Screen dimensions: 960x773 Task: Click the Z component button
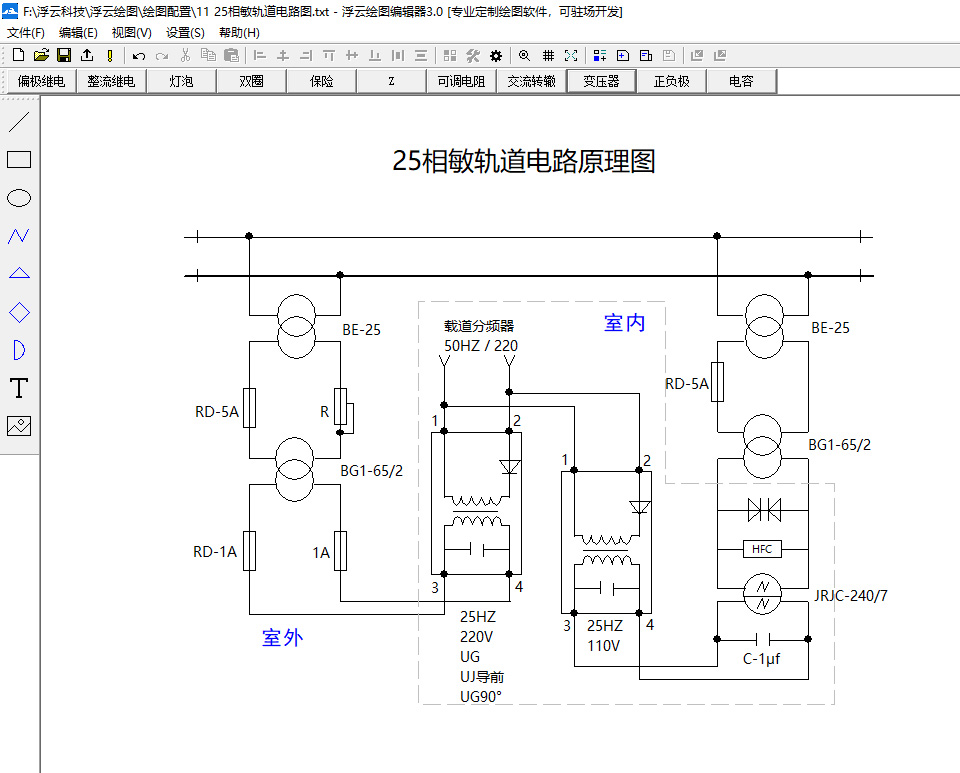click(x=391, y=81)
